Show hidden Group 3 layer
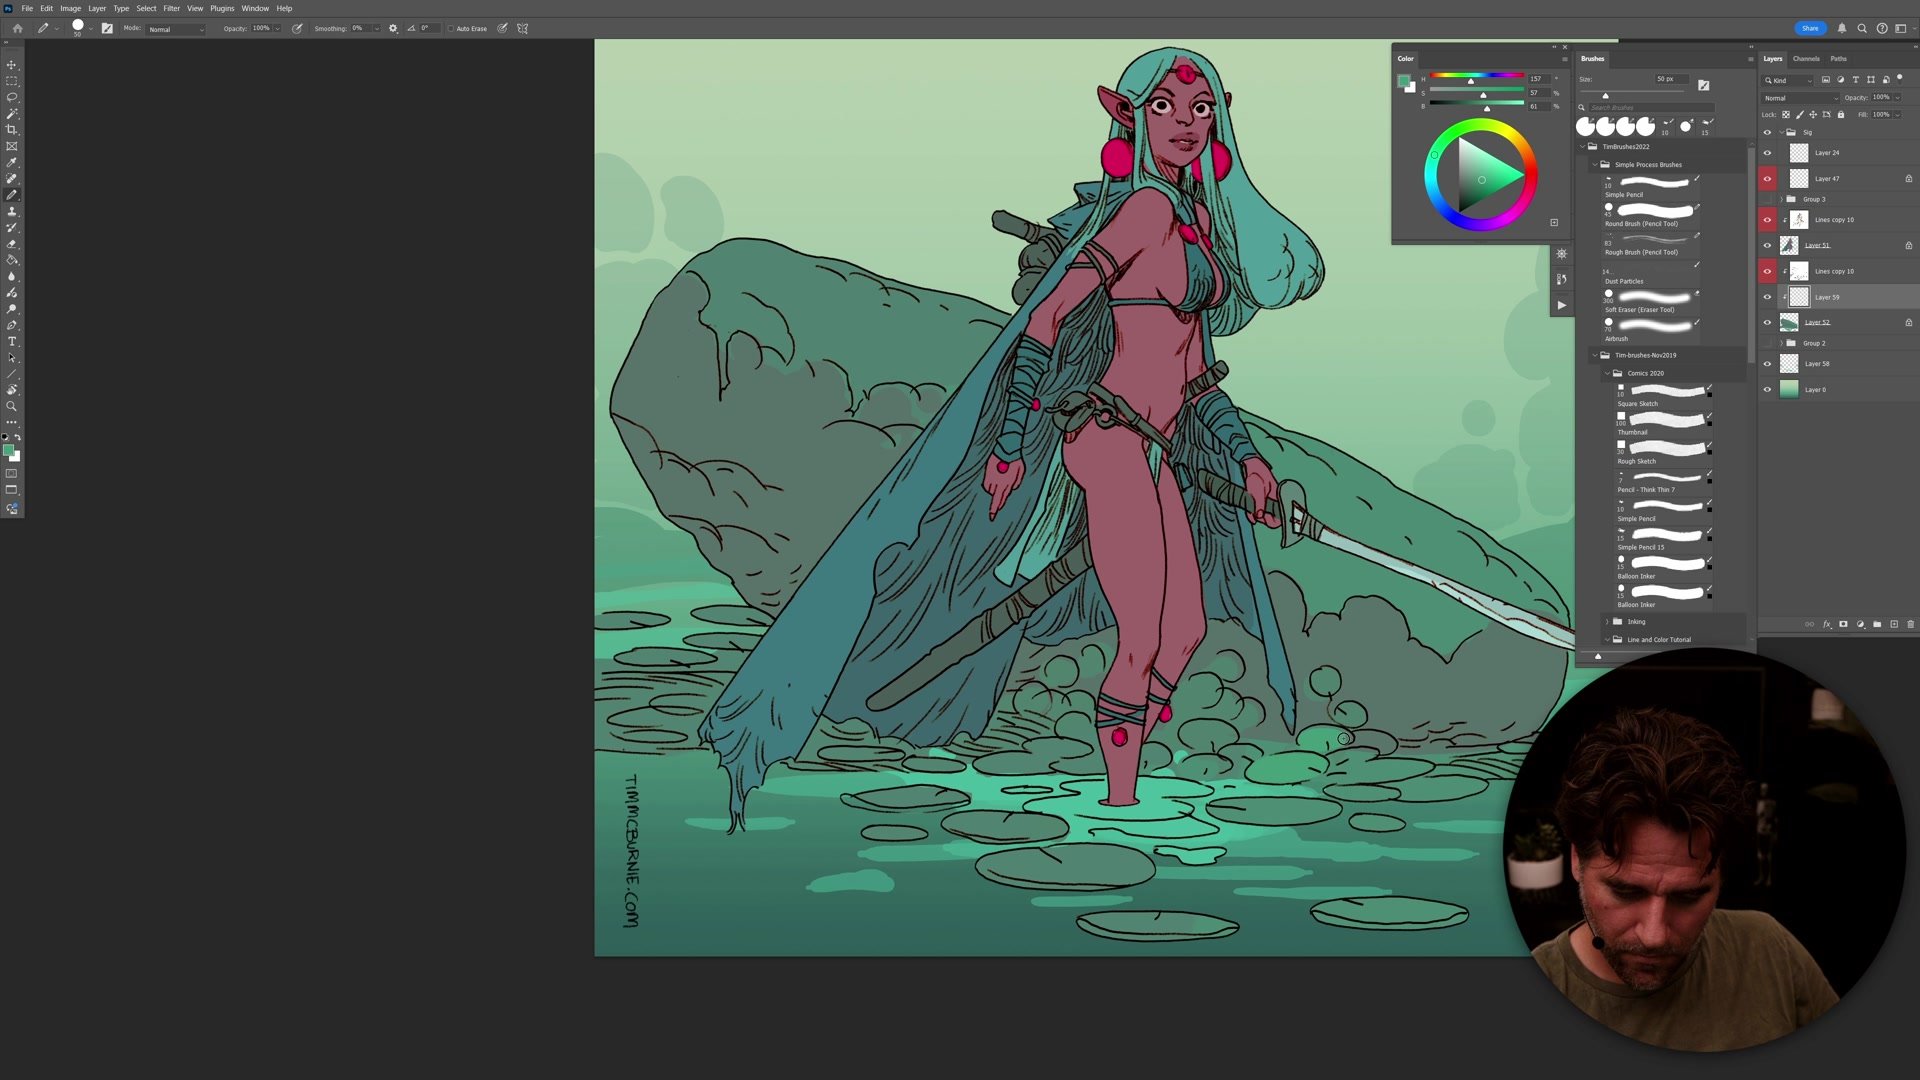The image size is (1920, 1080). (1767, 199)
